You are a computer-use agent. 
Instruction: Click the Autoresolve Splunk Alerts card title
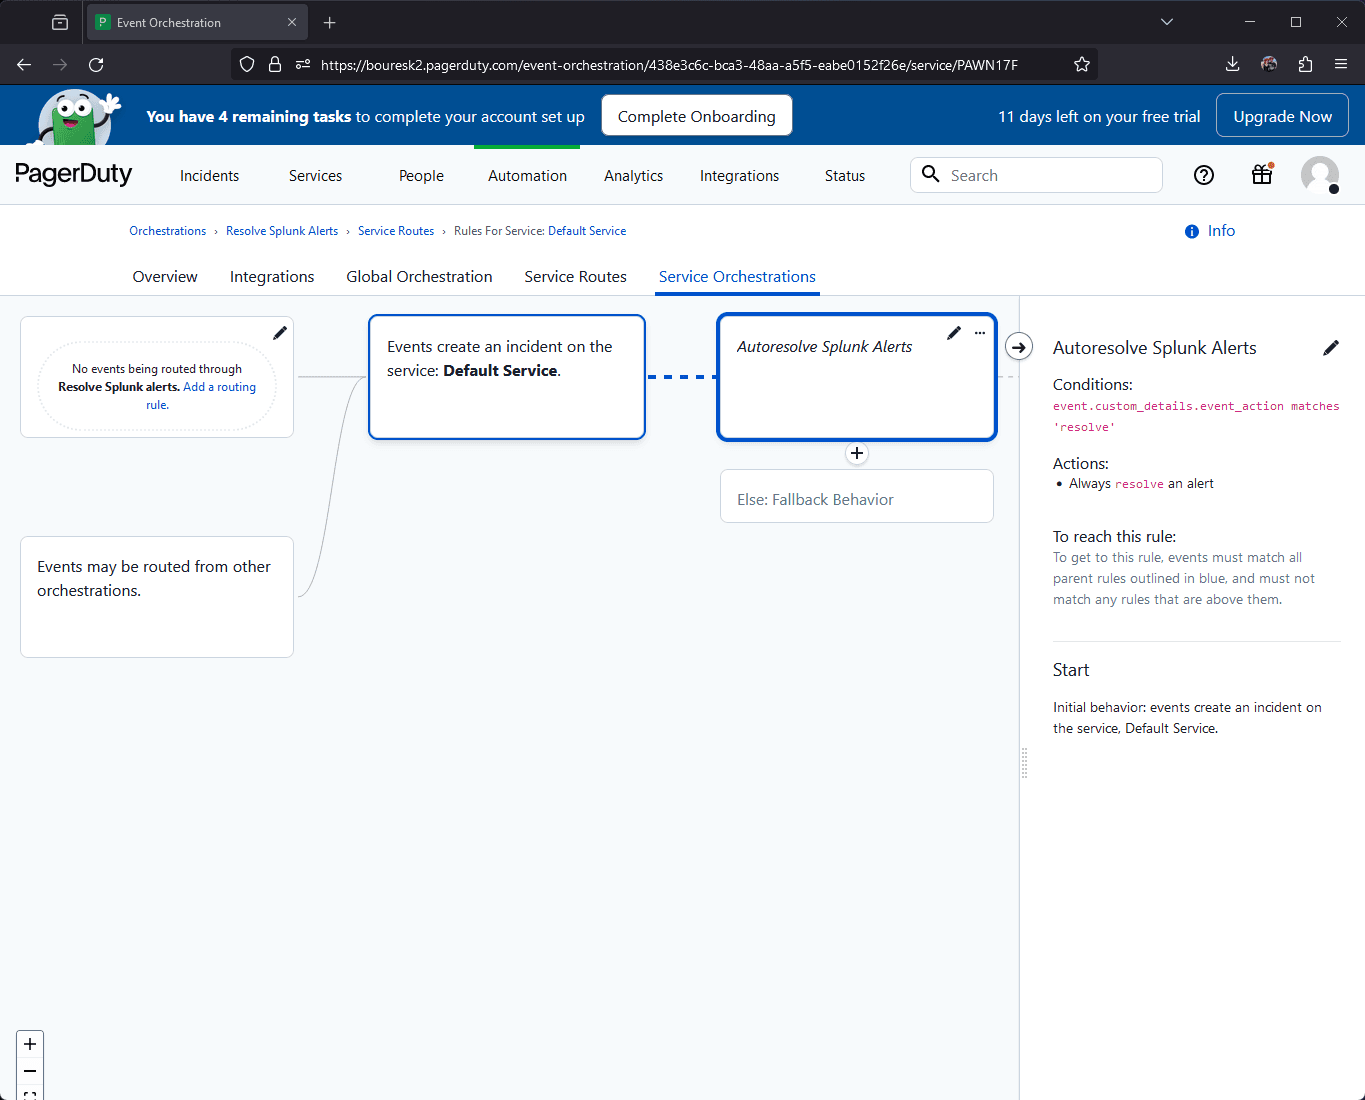point(824,347)
